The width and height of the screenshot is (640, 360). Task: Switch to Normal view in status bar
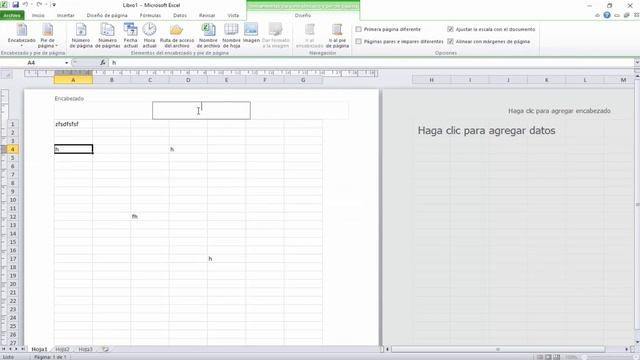click(x=540, y=357)
